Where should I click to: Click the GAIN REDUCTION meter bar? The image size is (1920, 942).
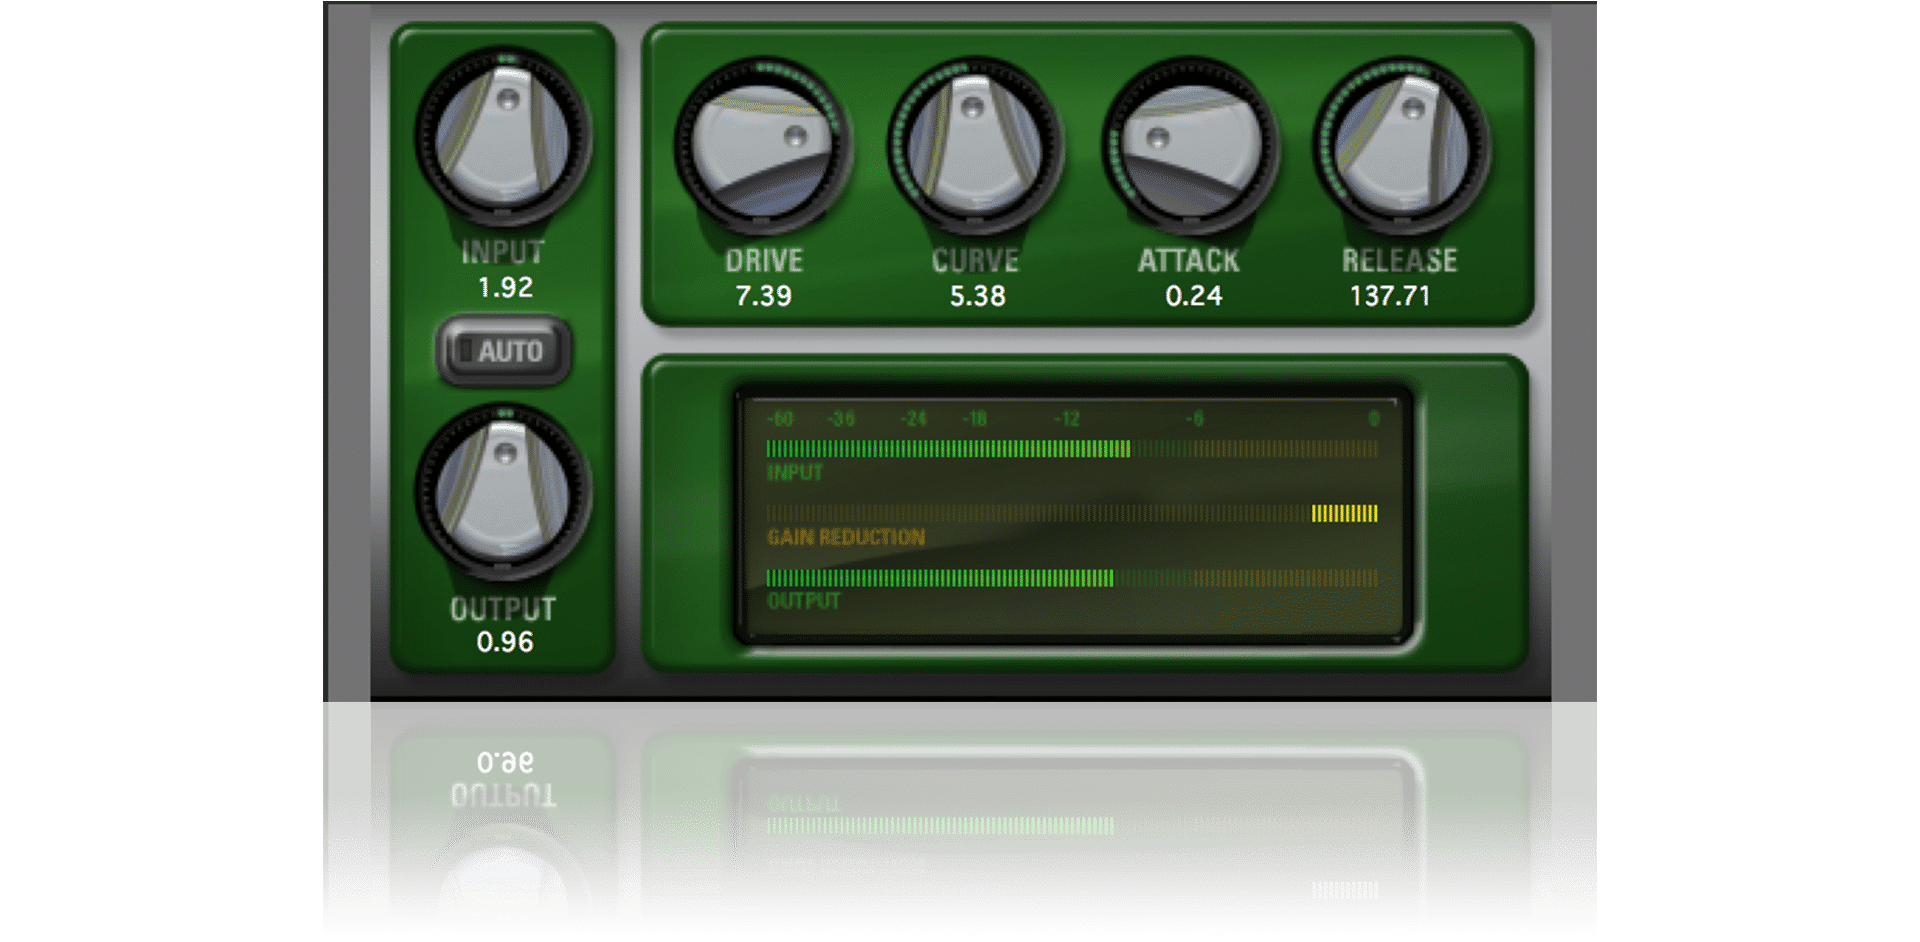pos(1072,513)
